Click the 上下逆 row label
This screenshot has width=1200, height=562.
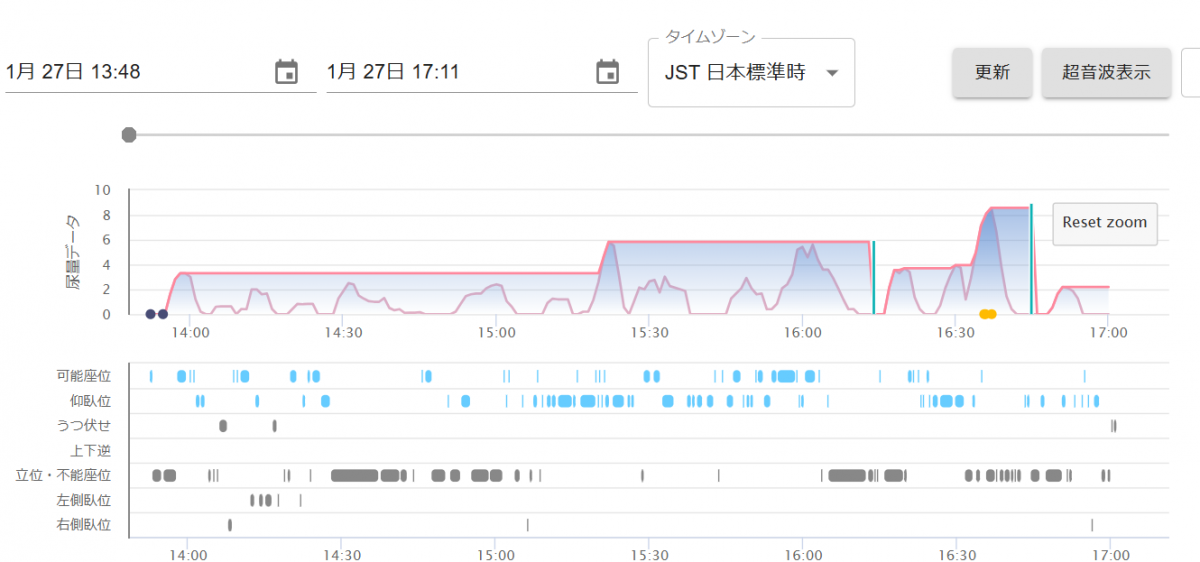click(x=91, y=451)
